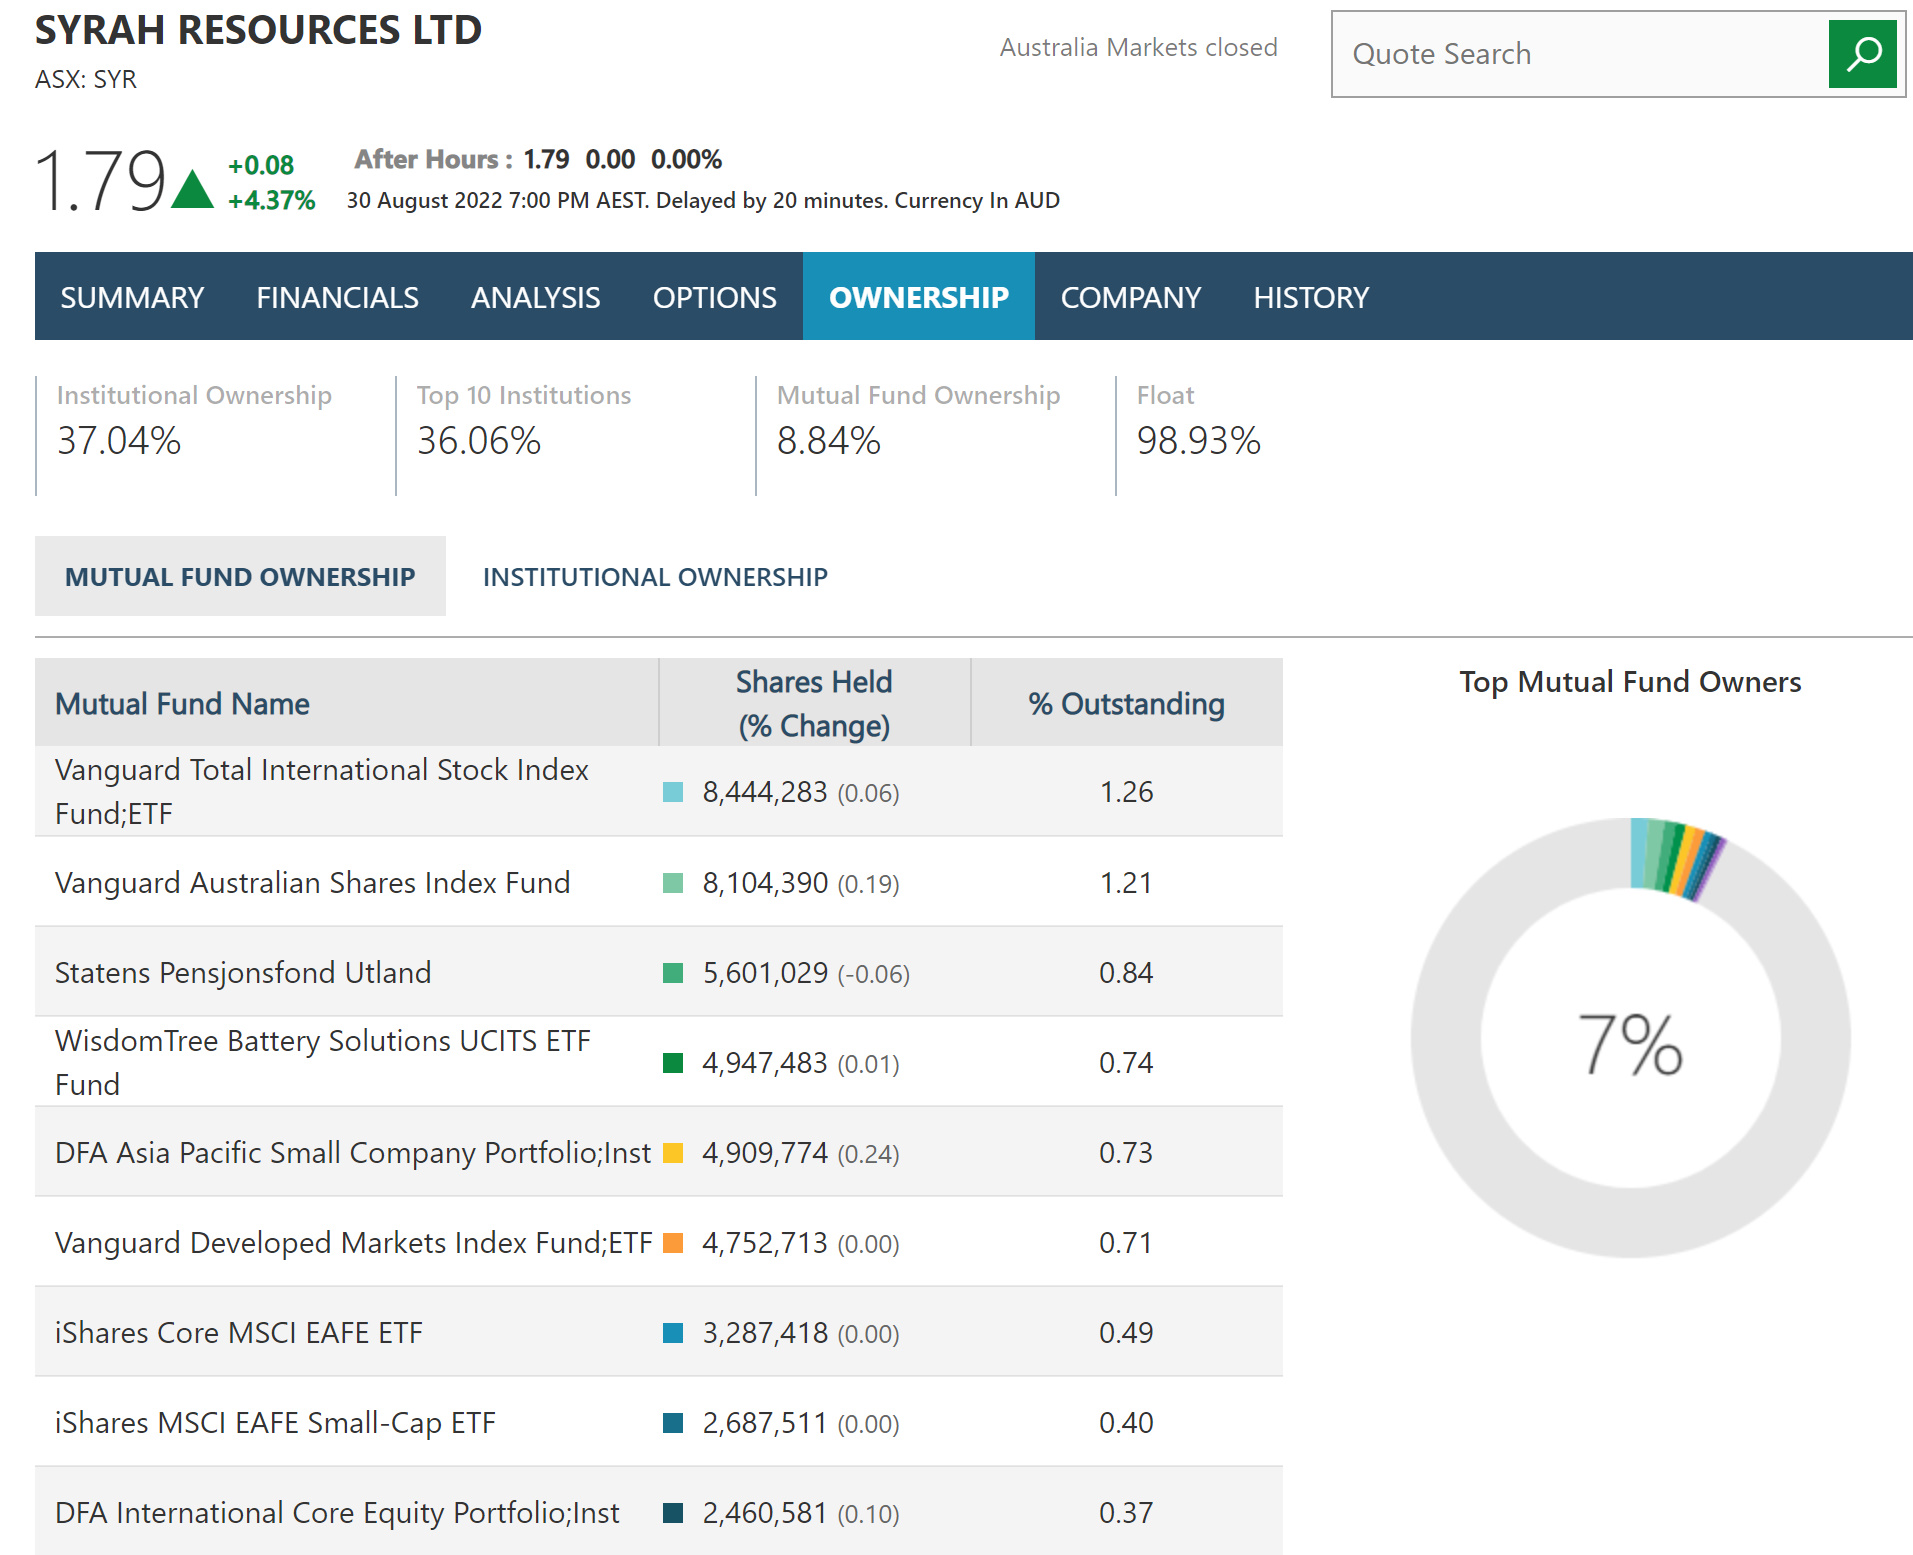View the History tab
This screenshot has height=1555, width=1913.
click(x=1310, y=297)
